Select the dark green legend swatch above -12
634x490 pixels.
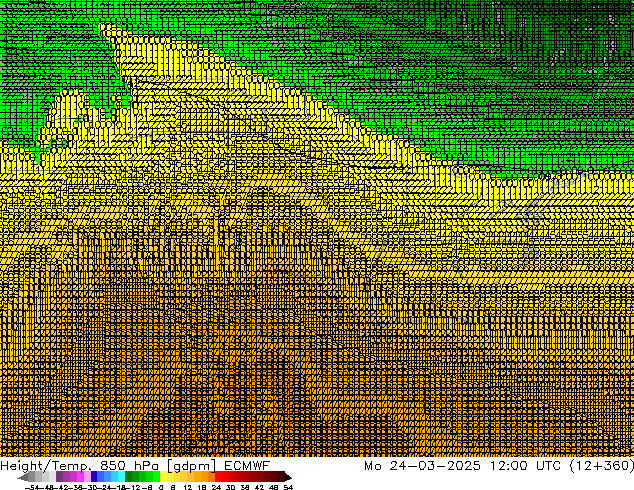pos(129,476)
